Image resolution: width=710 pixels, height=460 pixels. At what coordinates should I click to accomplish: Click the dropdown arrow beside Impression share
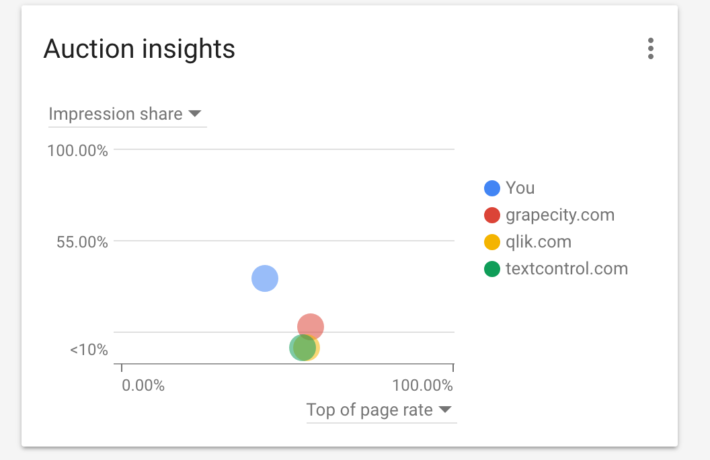coord(195,114)
